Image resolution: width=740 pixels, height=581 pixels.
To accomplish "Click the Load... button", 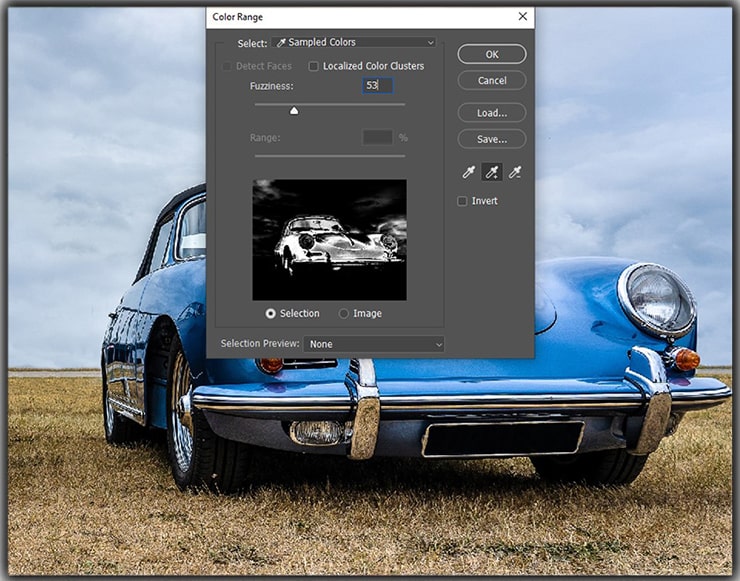I will click(491, 113).
